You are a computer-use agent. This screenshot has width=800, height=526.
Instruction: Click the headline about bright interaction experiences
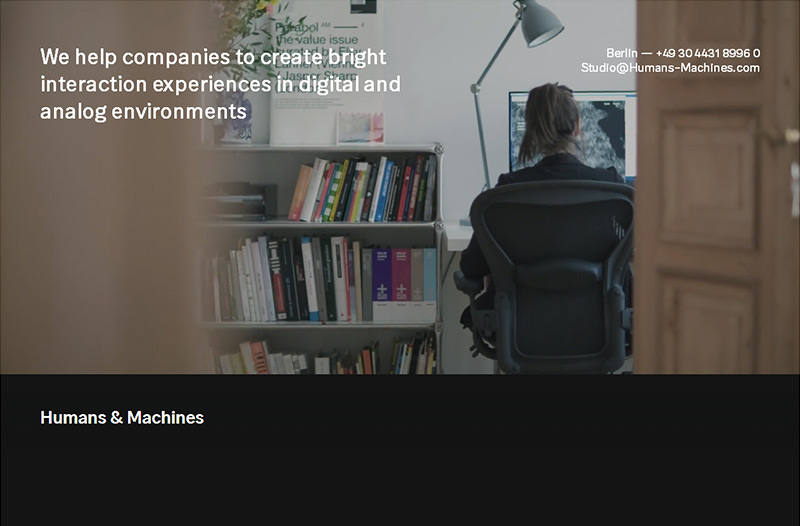click(x=220, y=84)
